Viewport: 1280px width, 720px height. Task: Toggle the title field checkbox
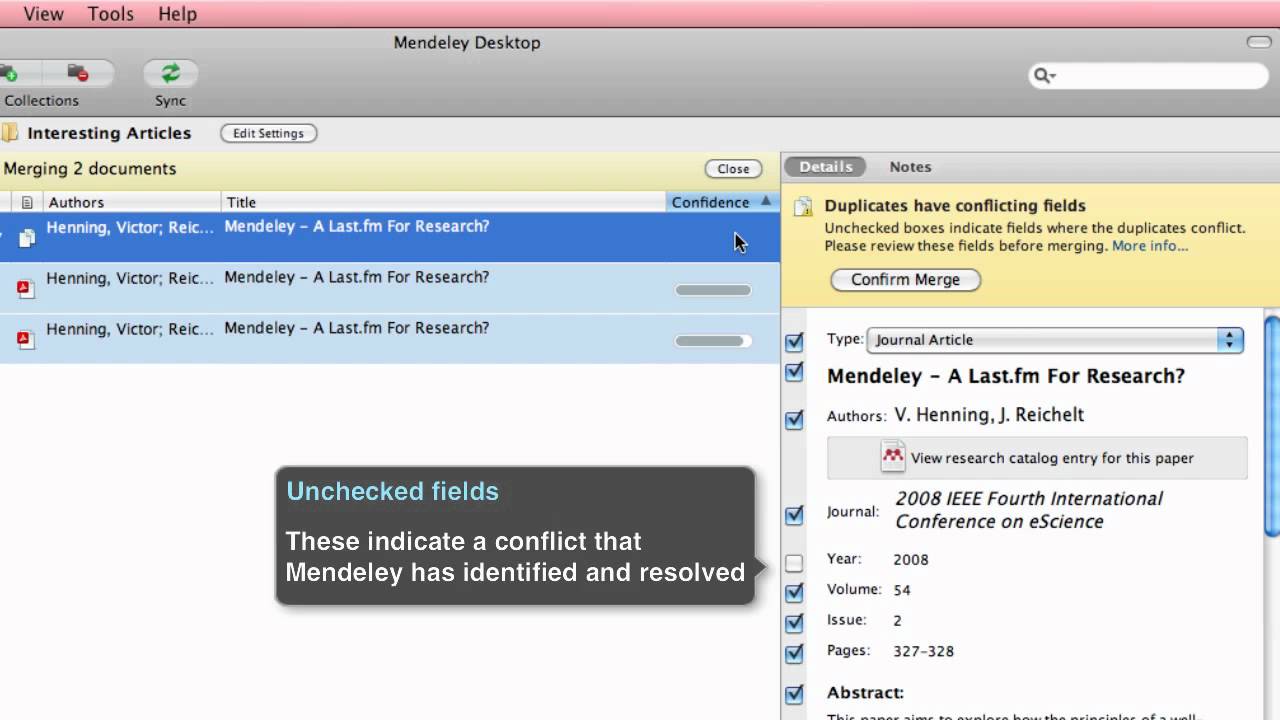[794, 372]
